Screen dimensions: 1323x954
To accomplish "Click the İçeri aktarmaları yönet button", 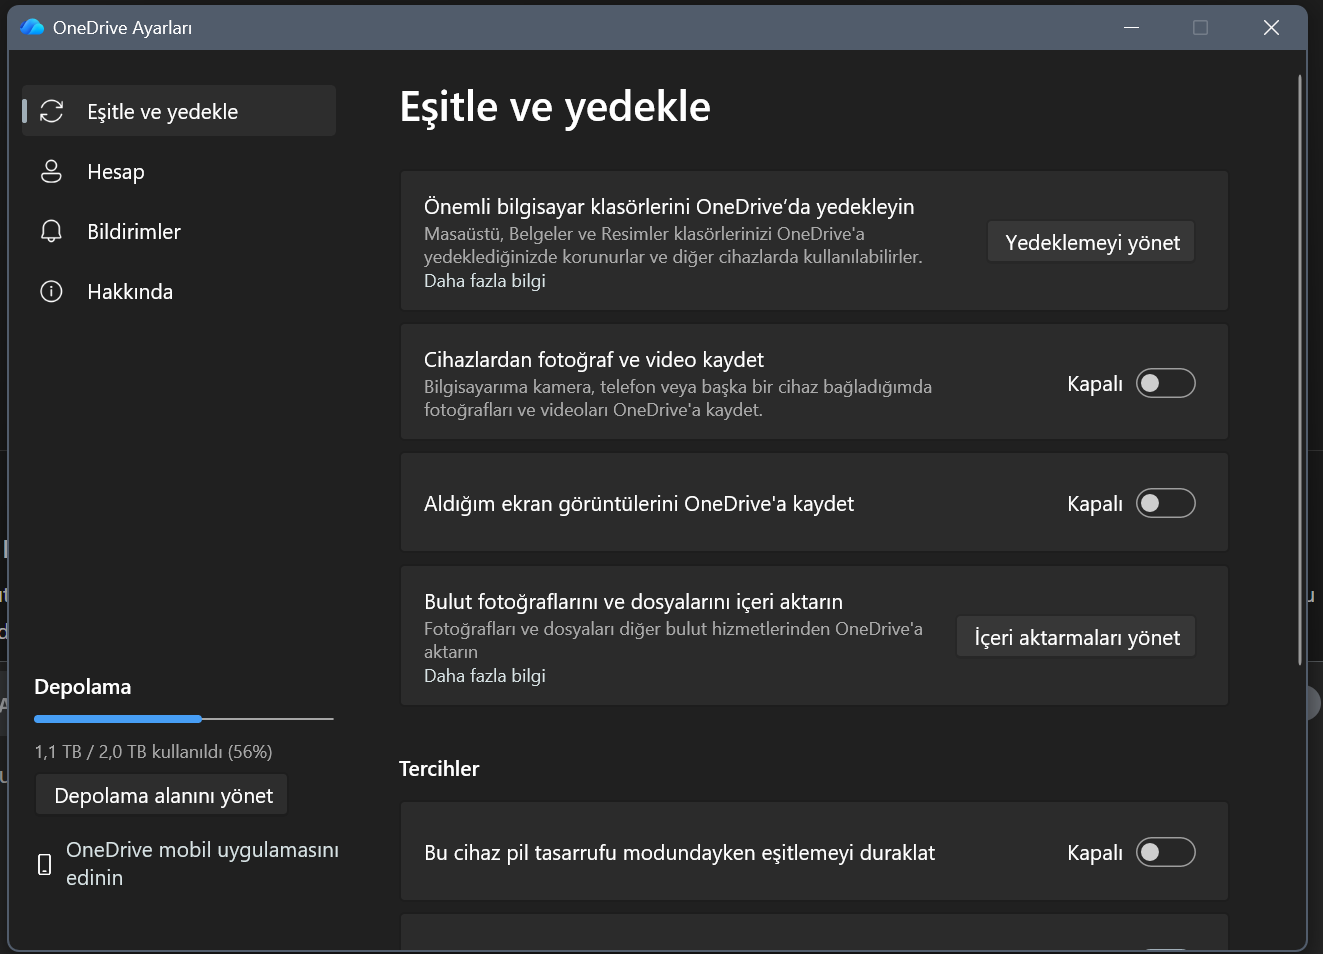I will (x=1076, y=637).
